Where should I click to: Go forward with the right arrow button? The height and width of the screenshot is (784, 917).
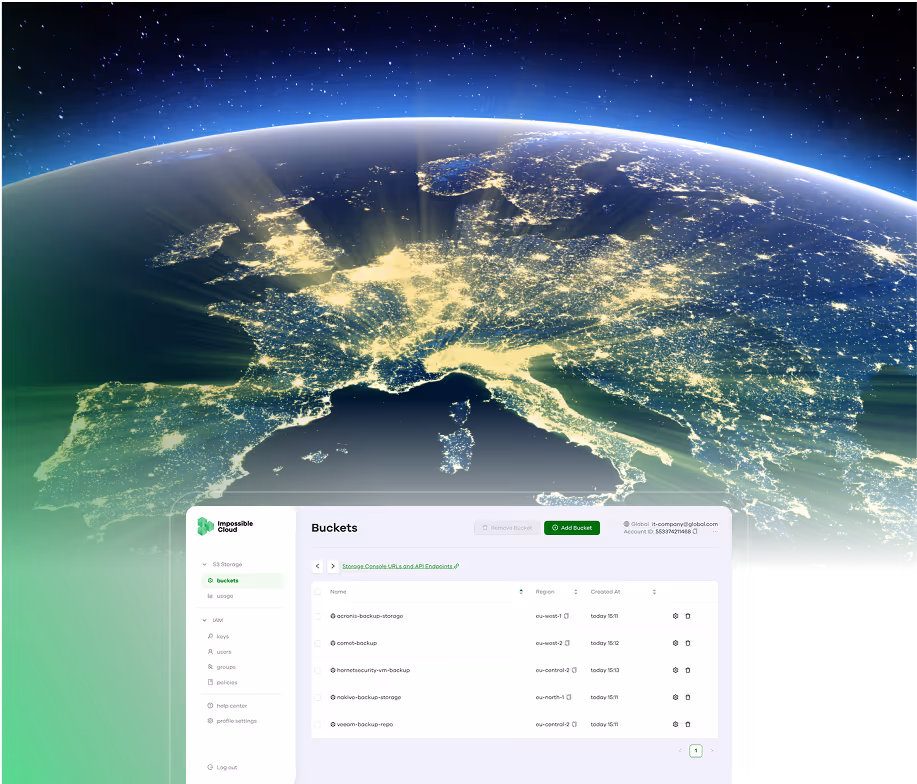pos(333,566)
